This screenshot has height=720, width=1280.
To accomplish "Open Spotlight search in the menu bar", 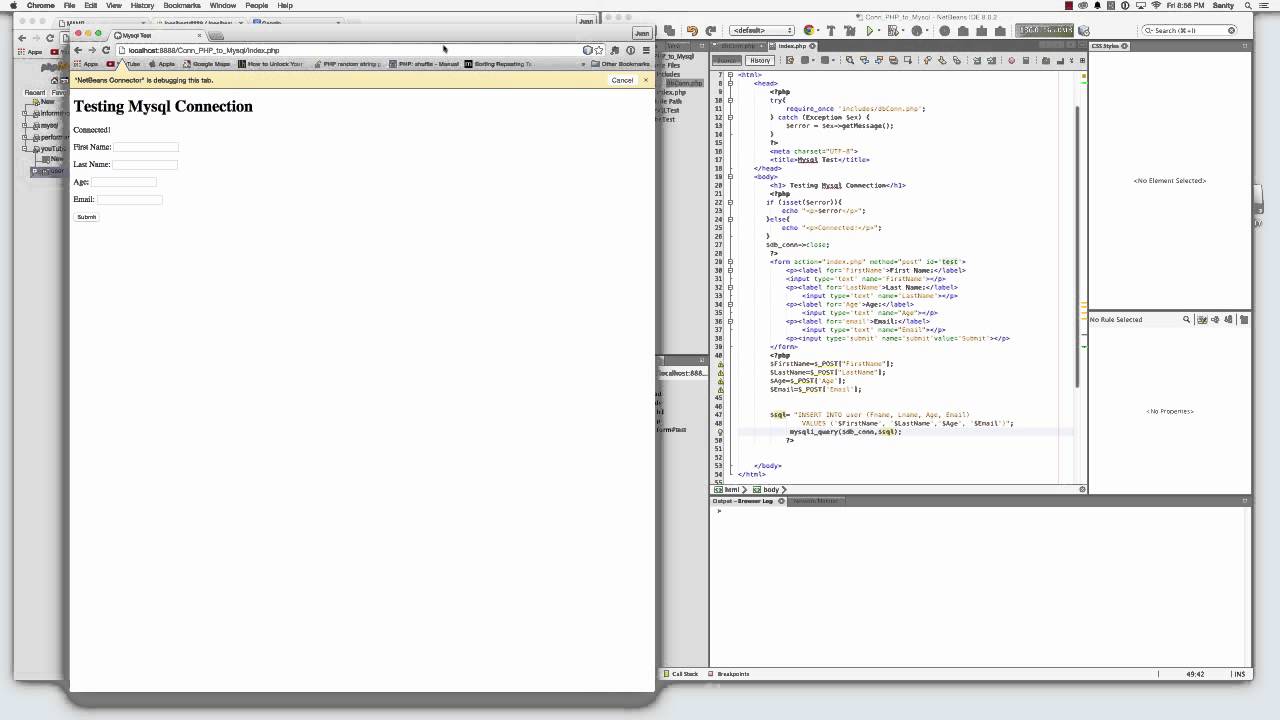I will 1248,5.
